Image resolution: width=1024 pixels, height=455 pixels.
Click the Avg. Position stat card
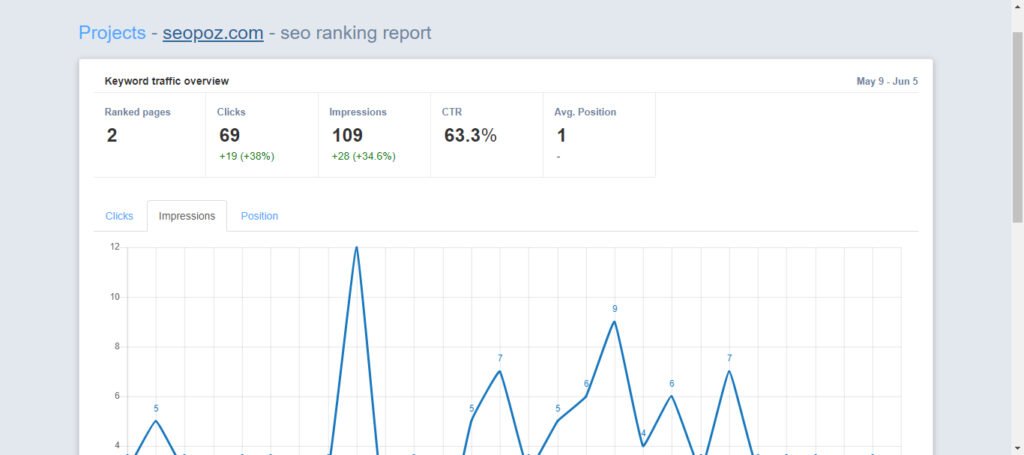point(598,135)
